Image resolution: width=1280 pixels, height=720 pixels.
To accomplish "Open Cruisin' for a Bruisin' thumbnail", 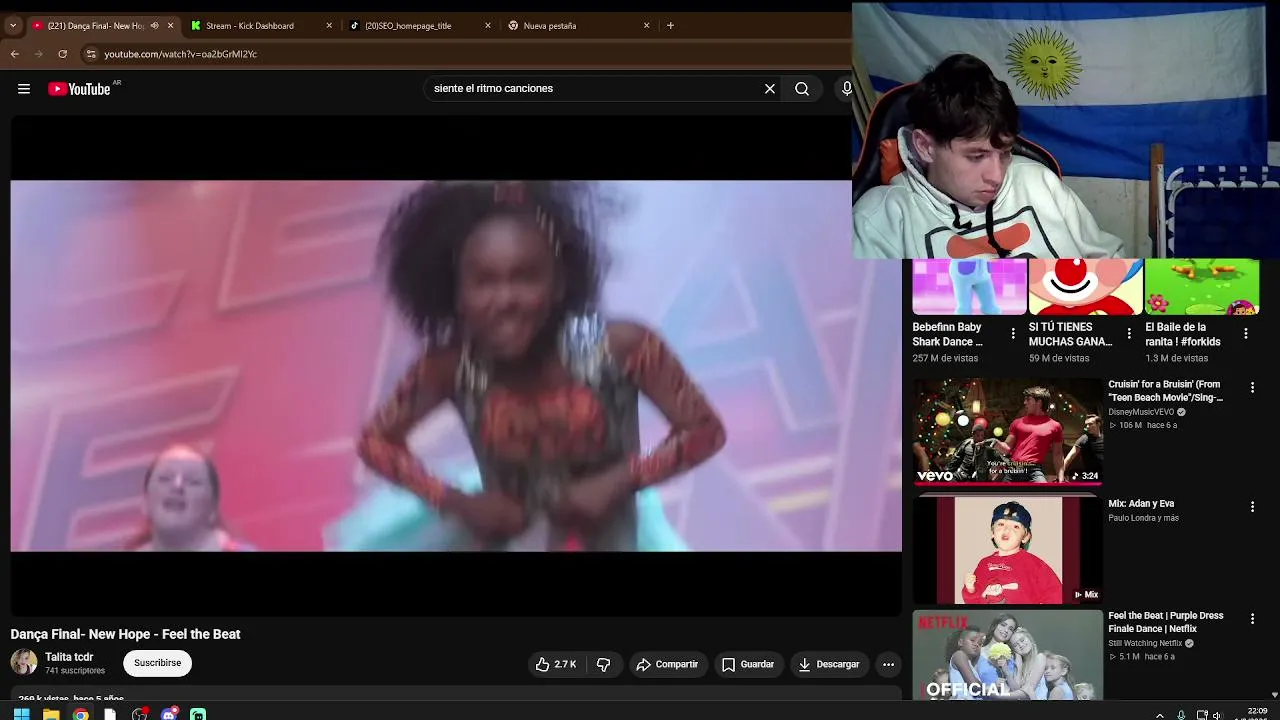I will 1008,431.
